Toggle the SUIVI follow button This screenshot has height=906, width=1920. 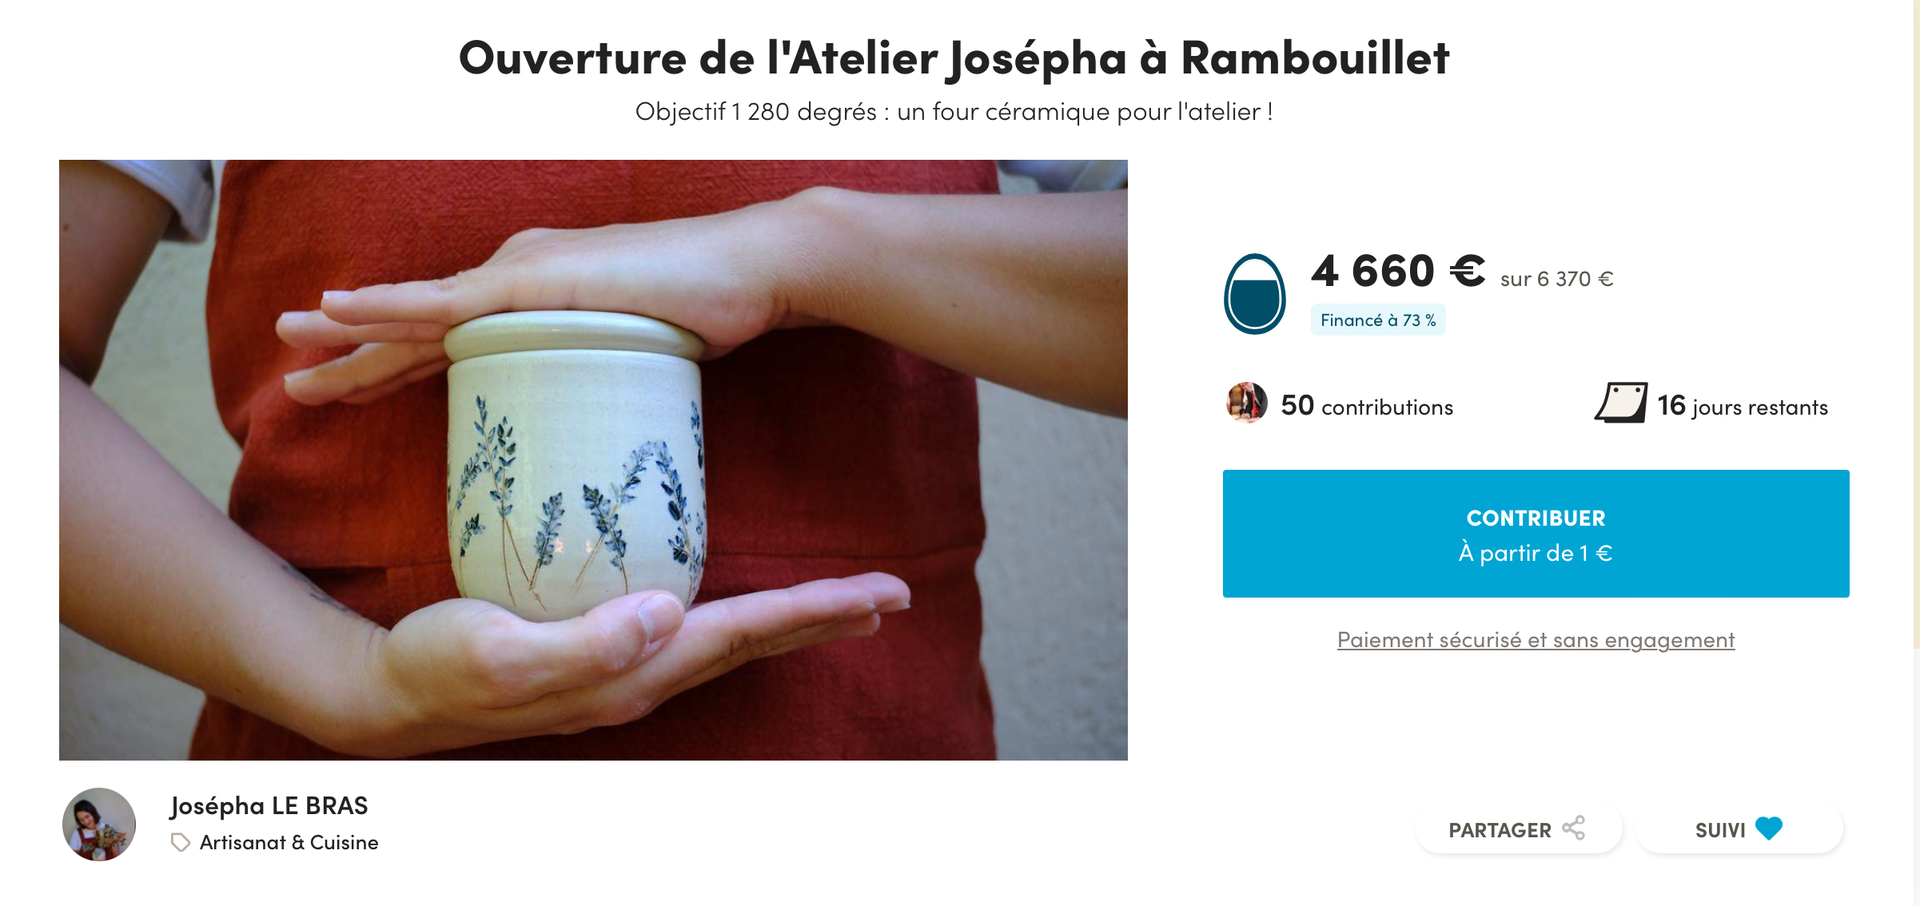pos(1739,829)
